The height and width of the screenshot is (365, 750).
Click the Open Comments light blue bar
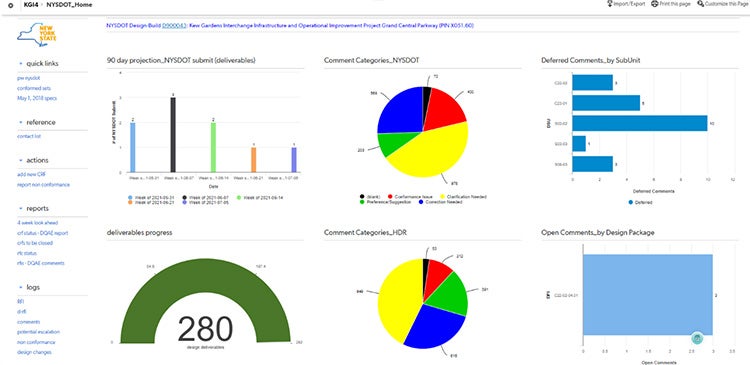click(x=648, y=295)
